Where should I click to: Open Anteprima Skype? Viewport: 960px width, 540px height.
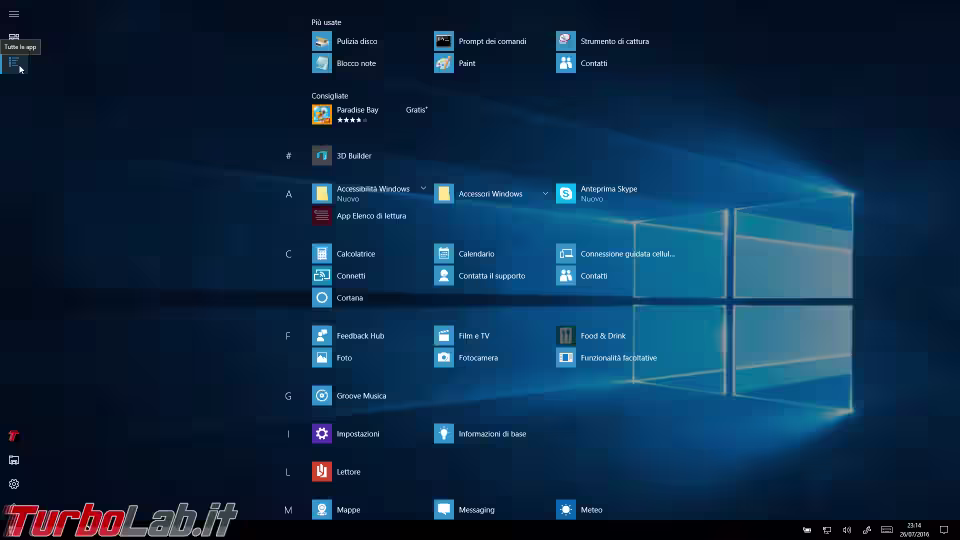(x=597, y=193)
